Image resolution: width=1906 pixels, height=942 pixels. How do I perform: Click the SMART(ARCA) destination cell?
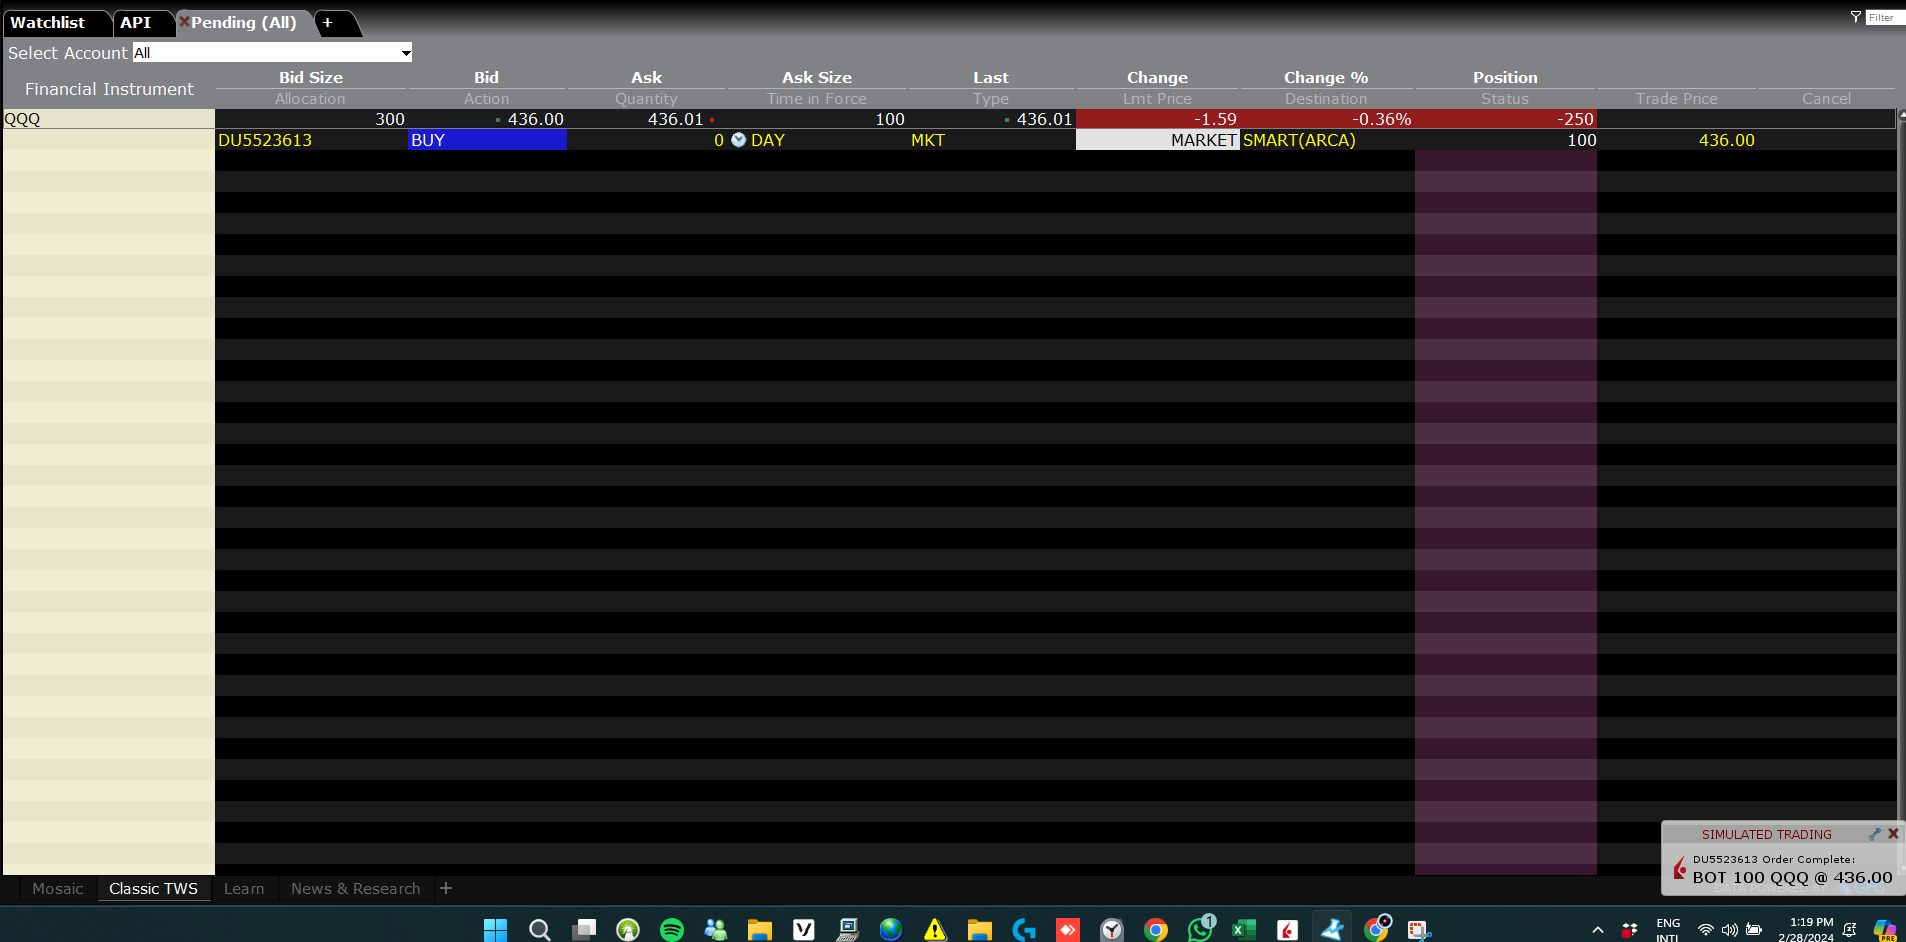tap(1327, 140)
